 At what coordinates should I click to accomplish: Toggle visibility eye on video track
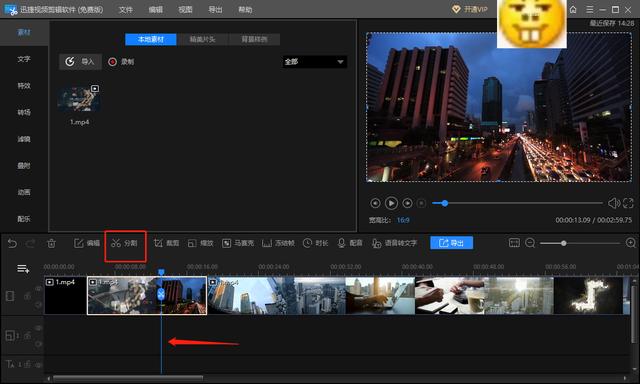click(38, 289)
